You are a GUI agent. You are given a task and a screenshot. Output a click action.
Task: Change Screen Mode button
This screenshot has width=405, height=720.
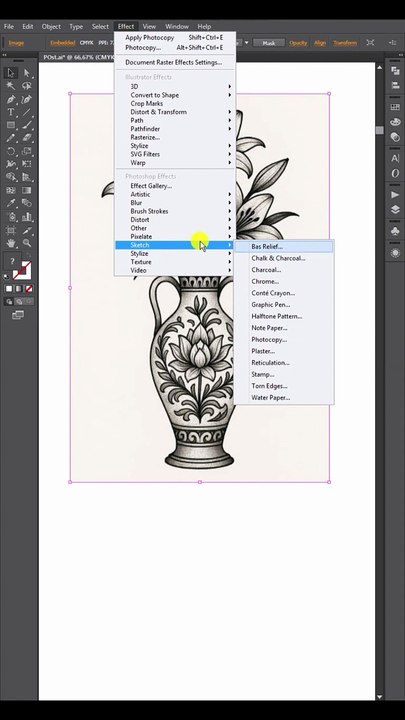click(18, 315)
